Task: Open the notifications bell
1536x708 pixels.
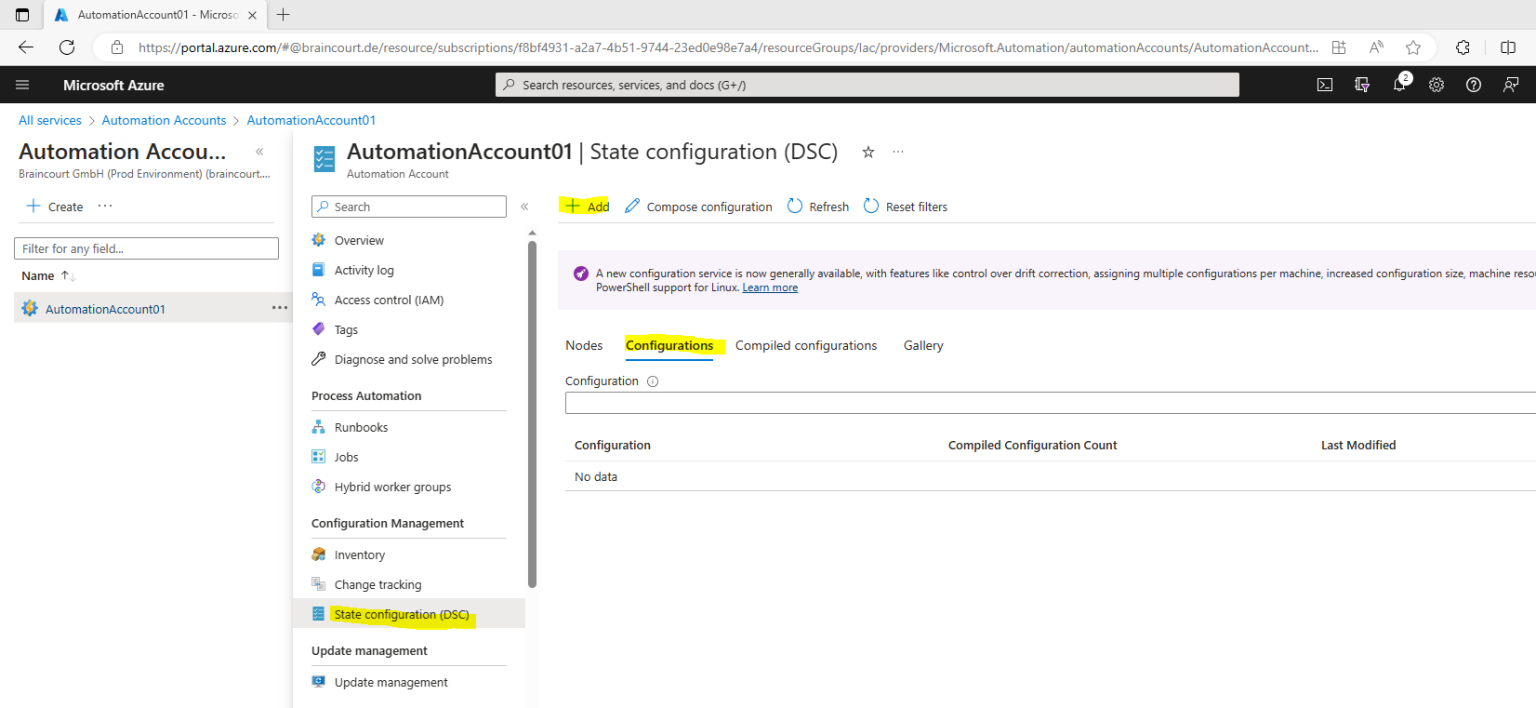Action: point(1399,85)
